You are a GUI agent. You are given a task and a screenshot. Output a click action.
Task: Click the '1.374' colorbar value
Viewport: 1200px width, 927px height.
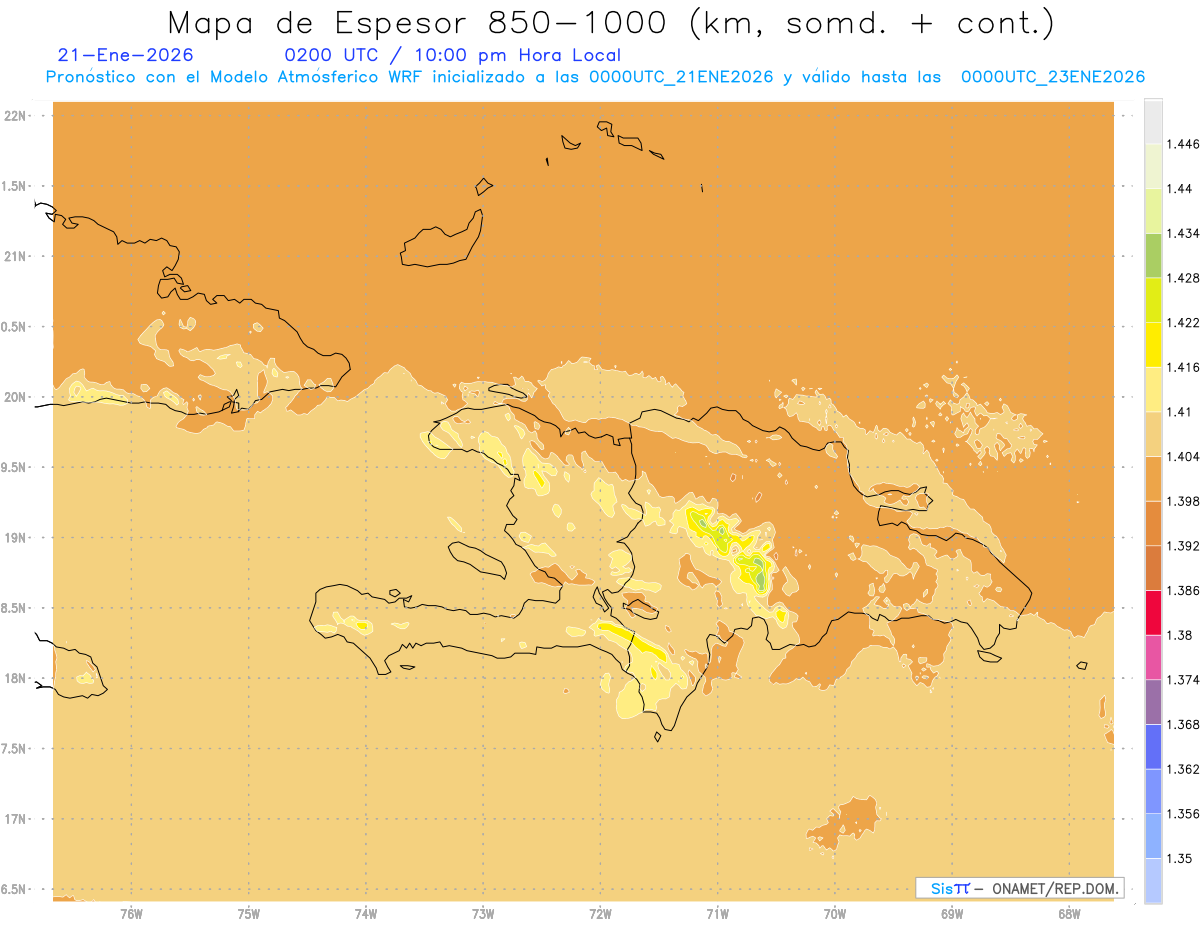tap(1183, 680)
